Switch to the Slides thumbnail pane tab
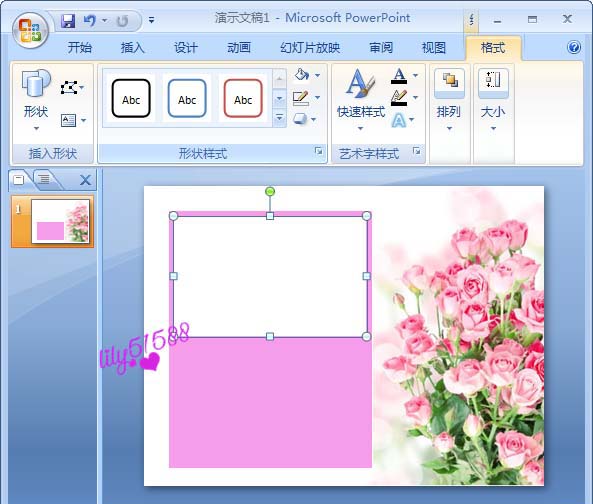 19,179
